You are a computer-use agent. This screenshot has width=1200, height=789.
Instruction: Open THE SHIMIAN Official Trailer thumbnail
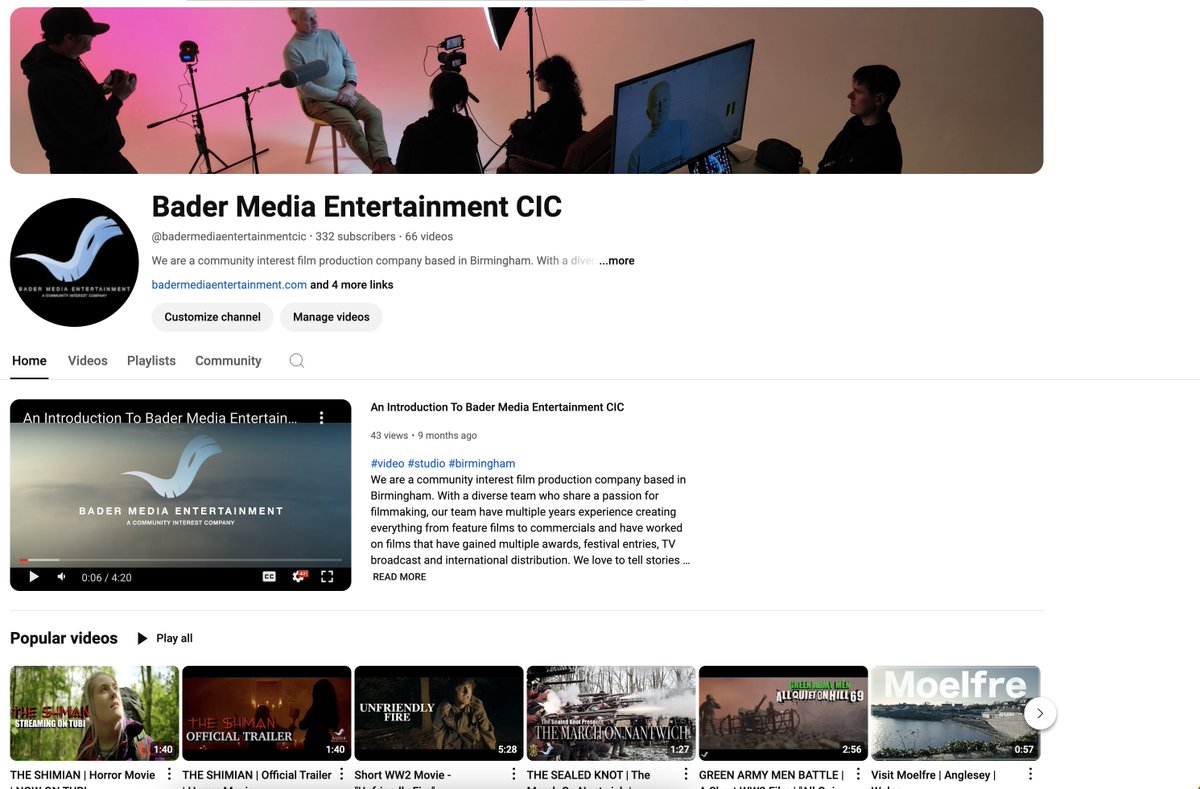click(267, 713)
